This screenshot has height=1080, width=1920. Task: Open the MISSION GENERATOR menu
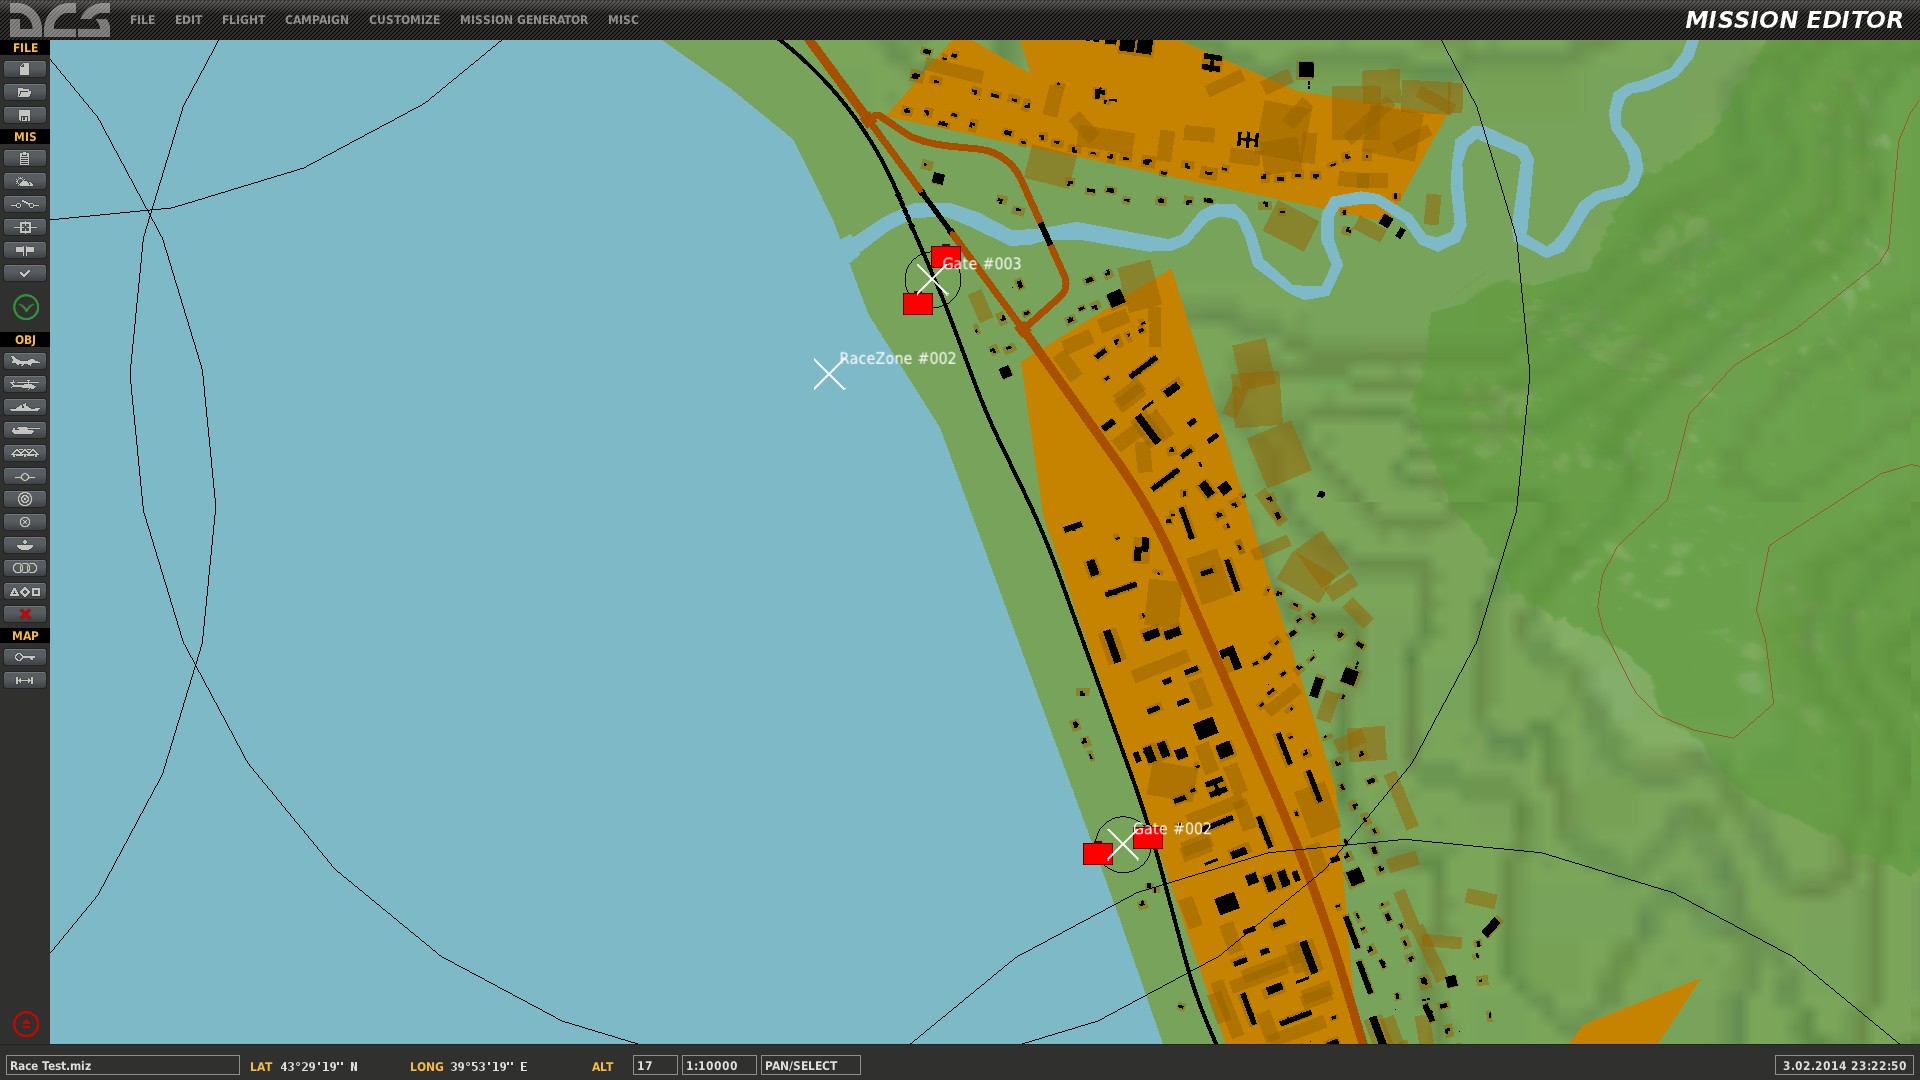tap(524, 20)
